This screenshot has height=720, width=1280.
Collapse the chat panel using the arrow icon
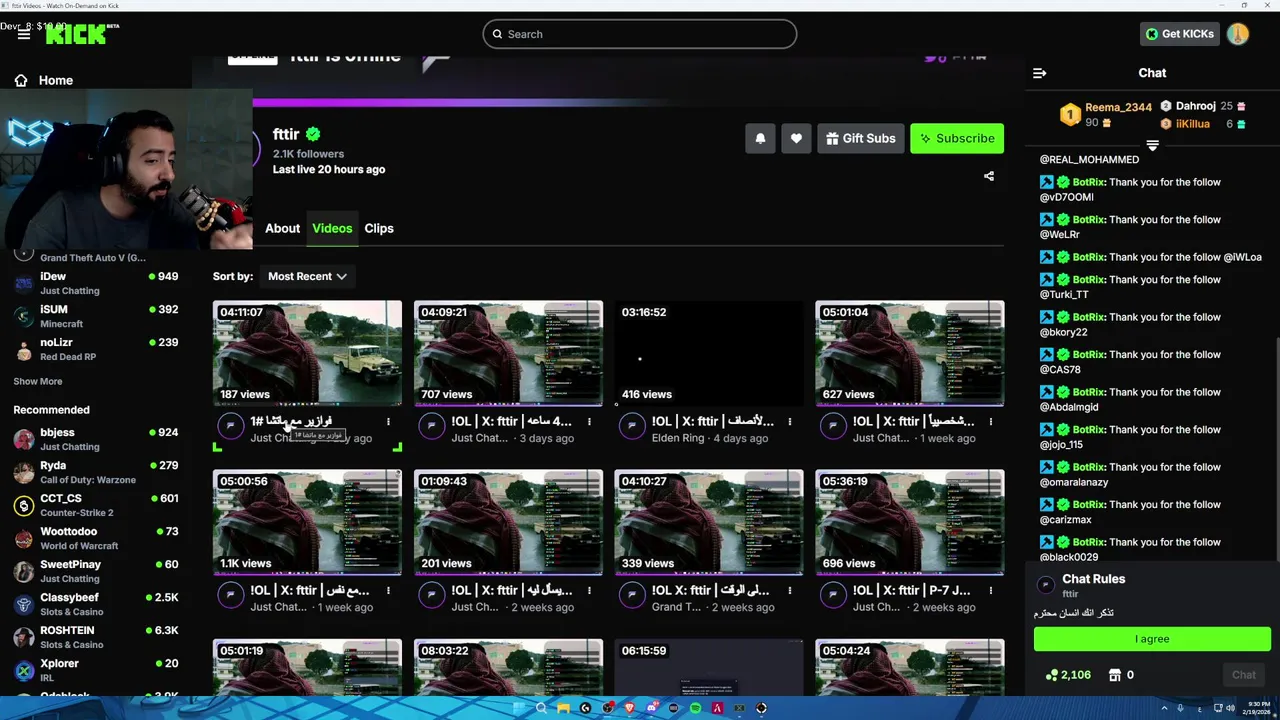coord(1039,73)
